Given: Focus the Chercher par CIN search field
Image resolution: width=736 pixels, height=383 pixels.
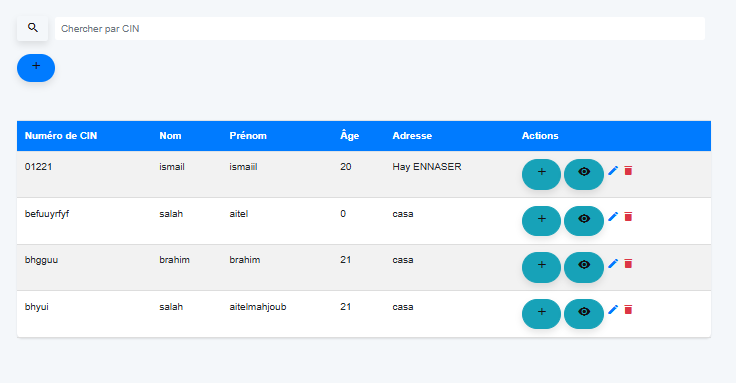Looking at the screenshot, I should (x=380, y=29).
